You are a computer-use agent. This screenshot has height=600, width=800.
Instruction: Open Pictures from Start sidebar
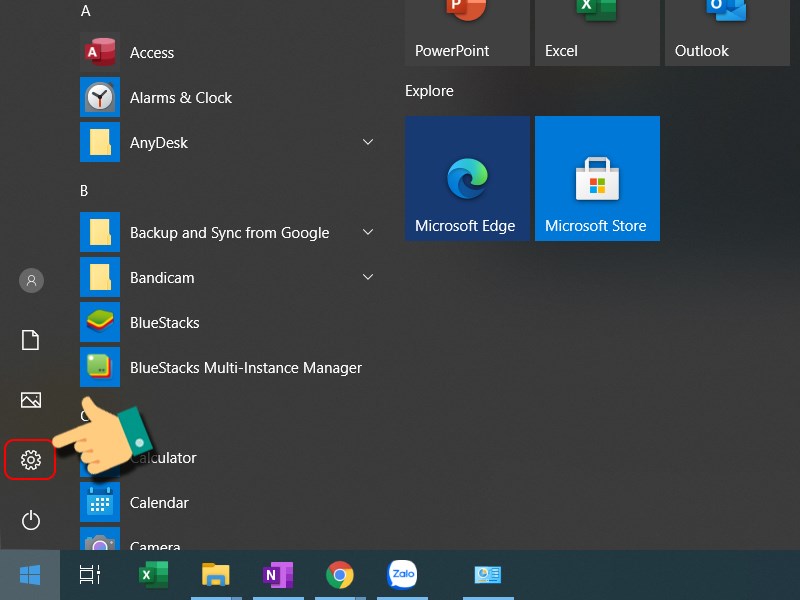tap(31, 400)
